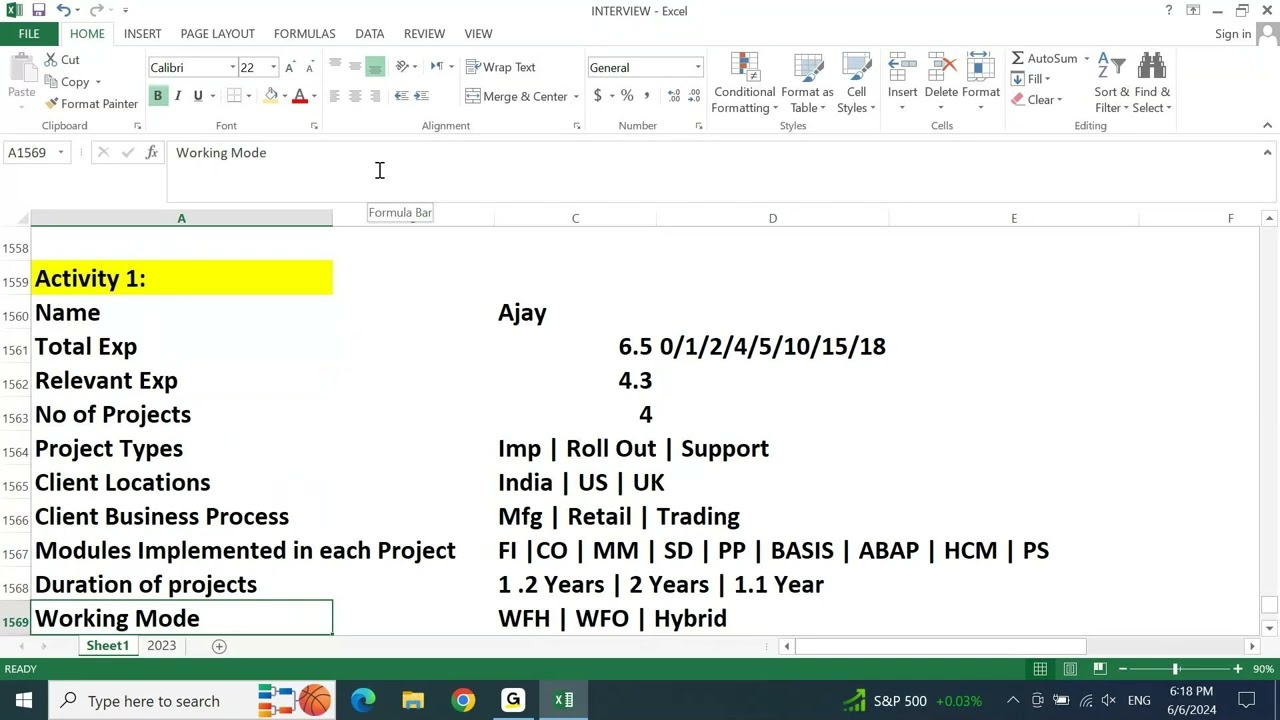The width and height of the screenshot is (1280, 720).
Task: Open Format as Table gallery
Action: [x=807, y=84]
